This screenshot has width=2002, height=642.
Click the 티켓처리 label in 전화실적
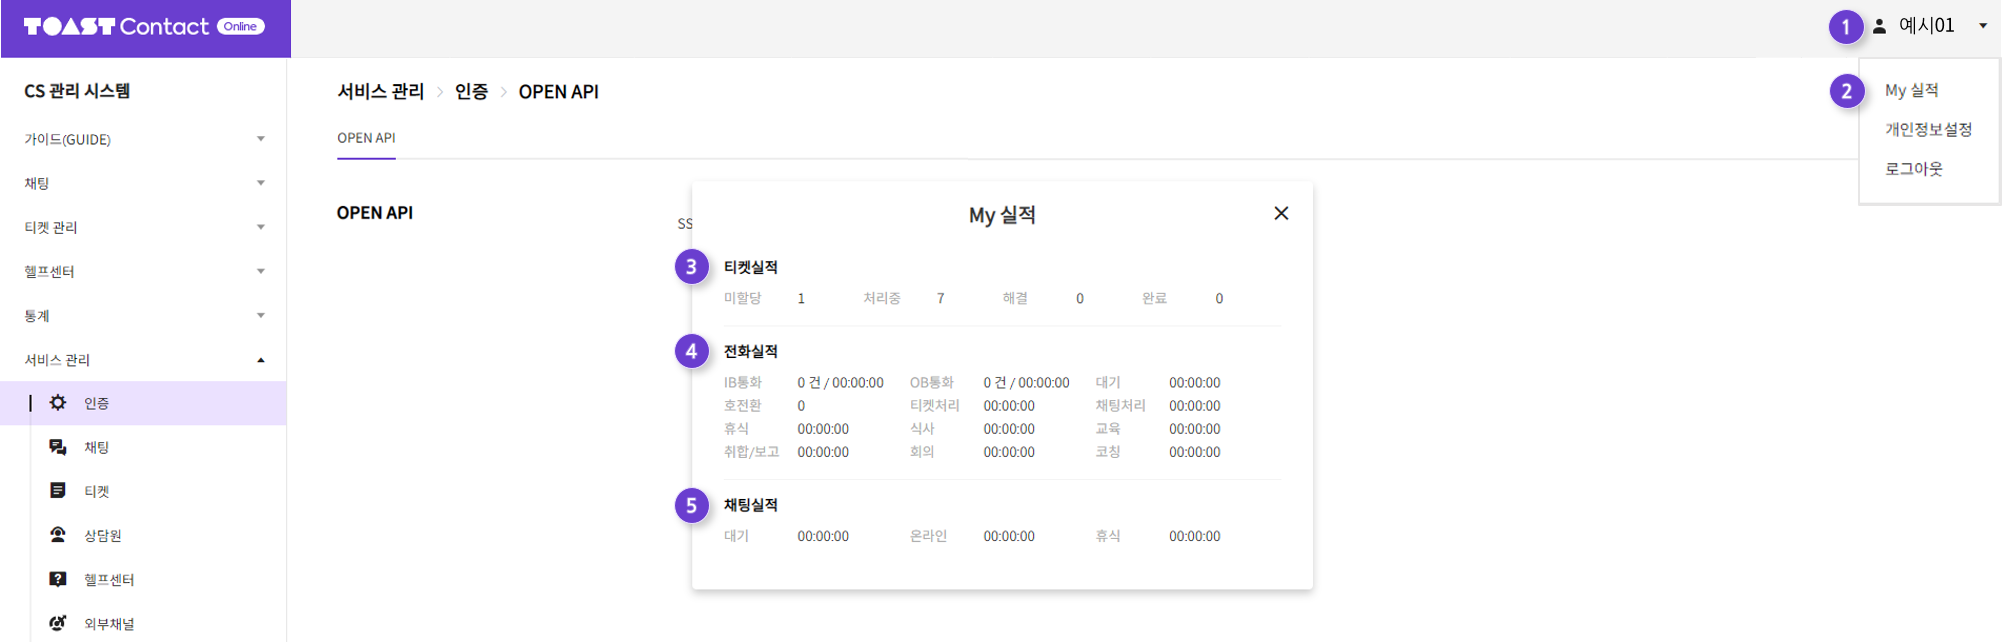934,406
